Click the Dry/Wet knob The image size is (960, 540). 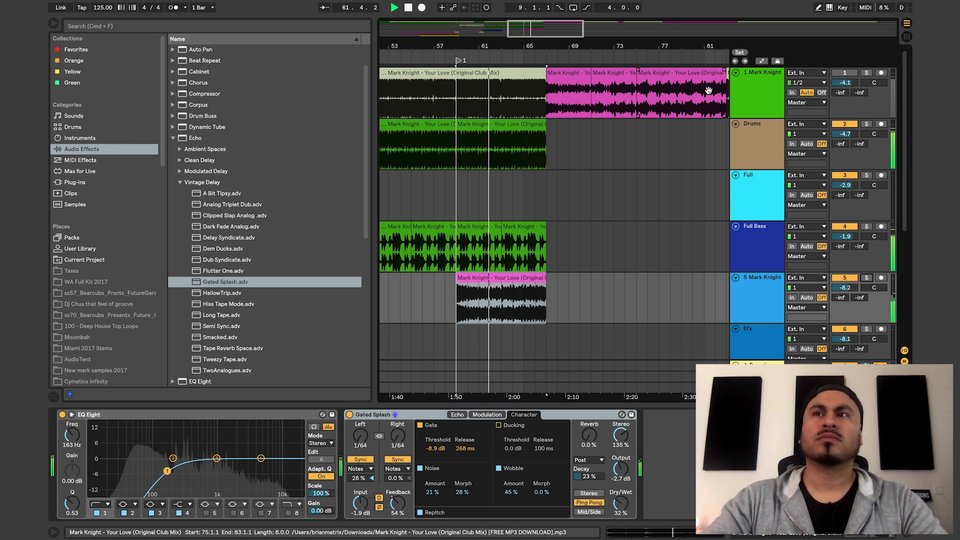click(620, 503)
